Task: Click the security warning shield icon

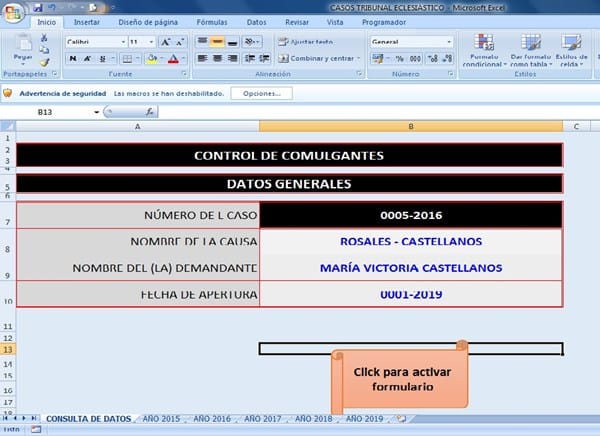Action: (x=8, y=93)
